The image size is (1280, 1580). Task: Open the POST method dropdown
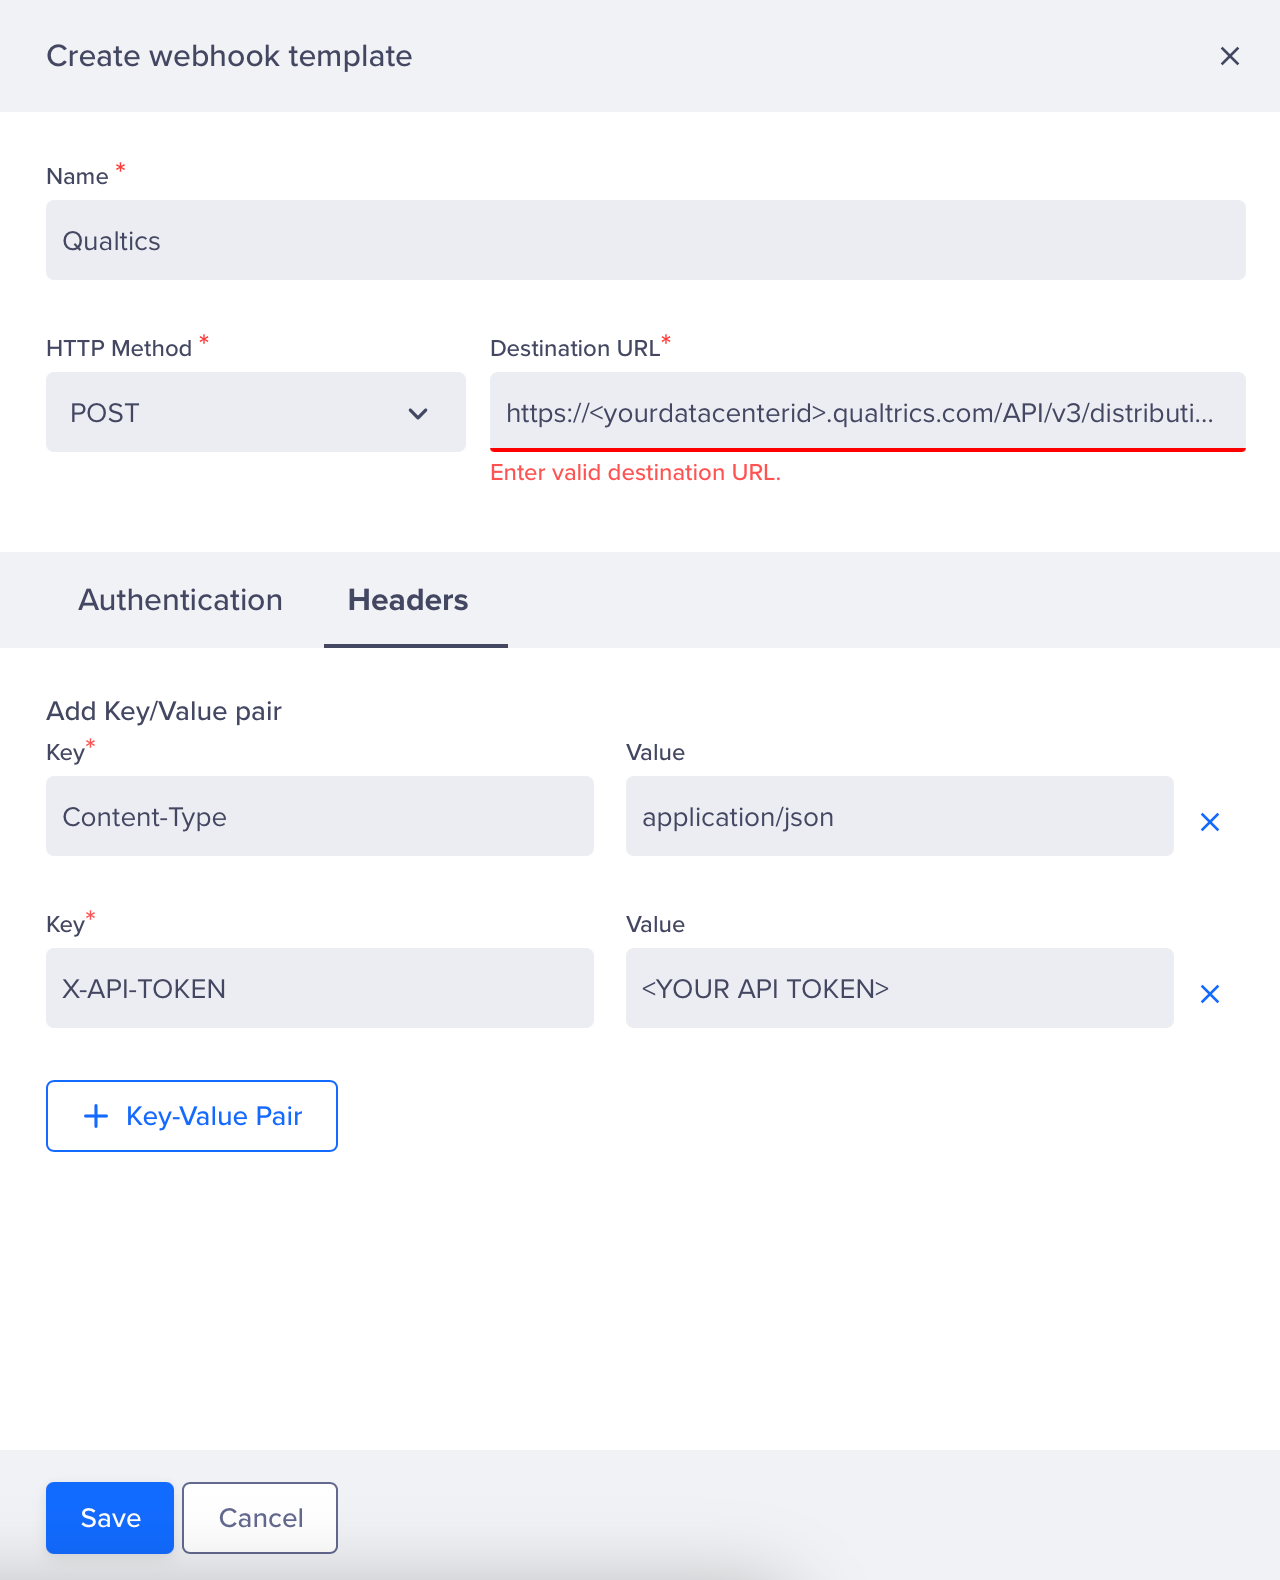(256, 412)
